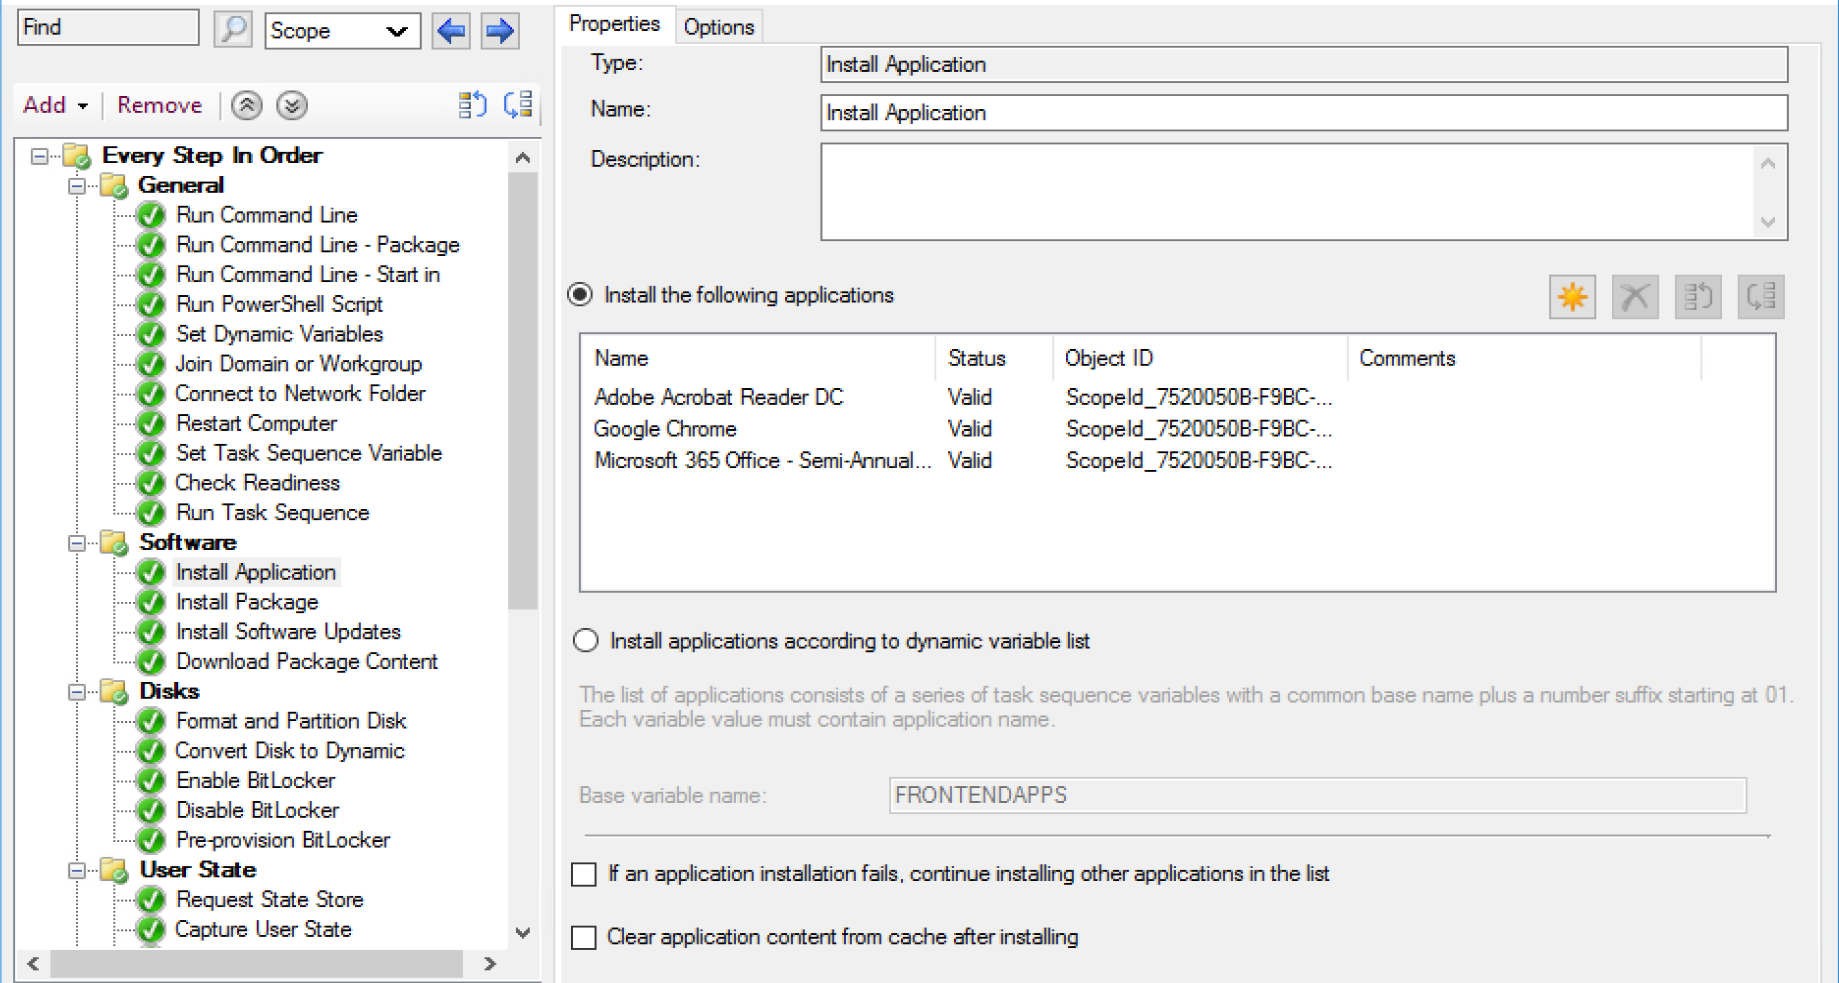Click the blue right arrow (next result)

pos(499,31)
